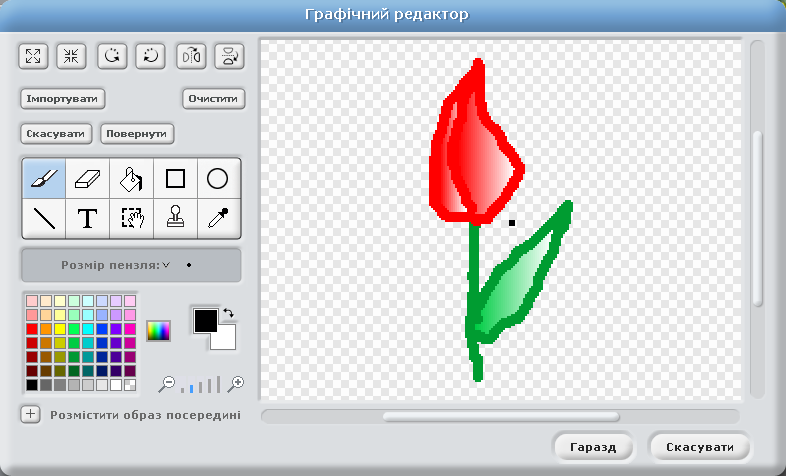This screenshot has height=476, width=786.
Task: Pick the bright red palette swatch
Action: click(32, 329)
